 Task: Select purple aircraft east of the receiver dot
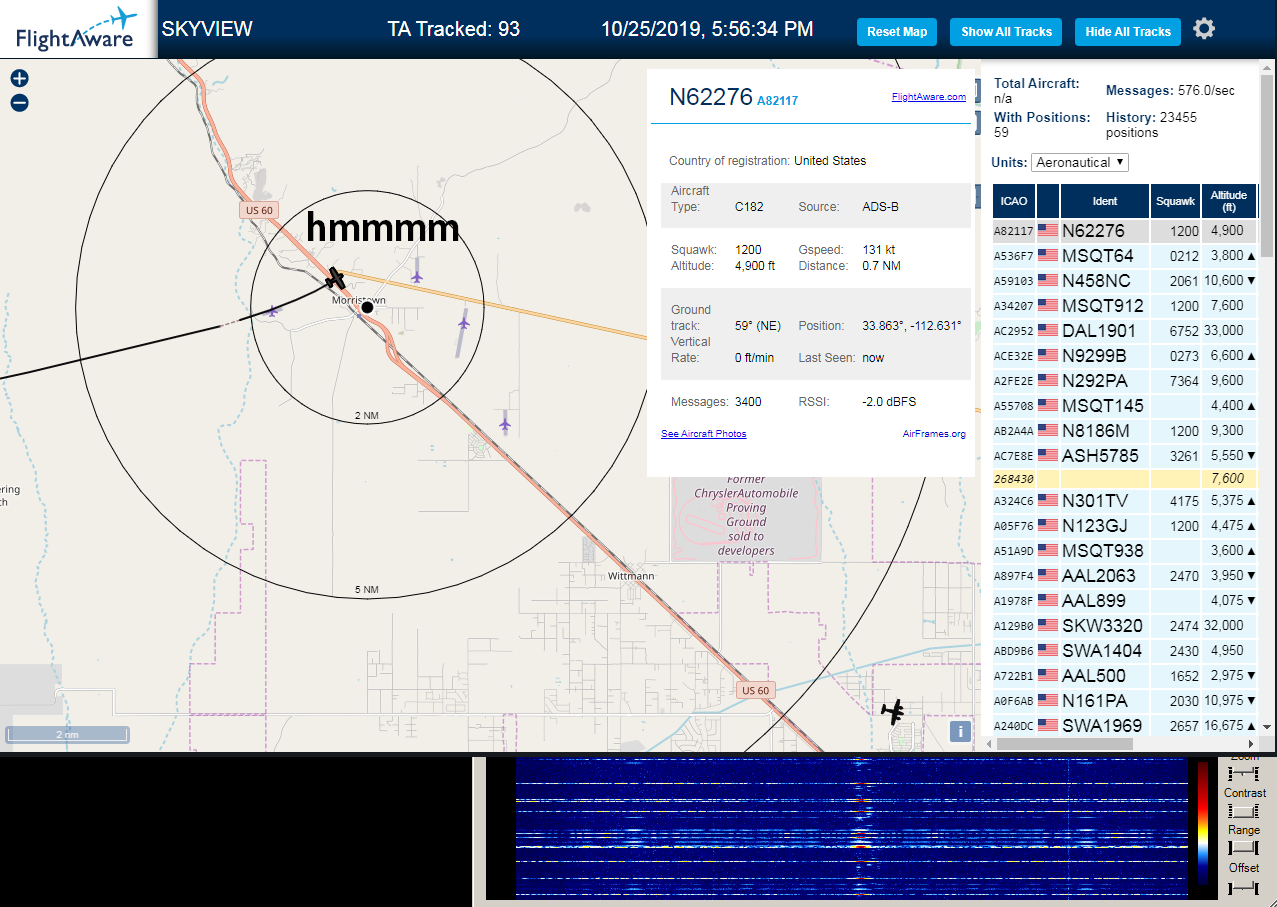(x=463, y=322)
